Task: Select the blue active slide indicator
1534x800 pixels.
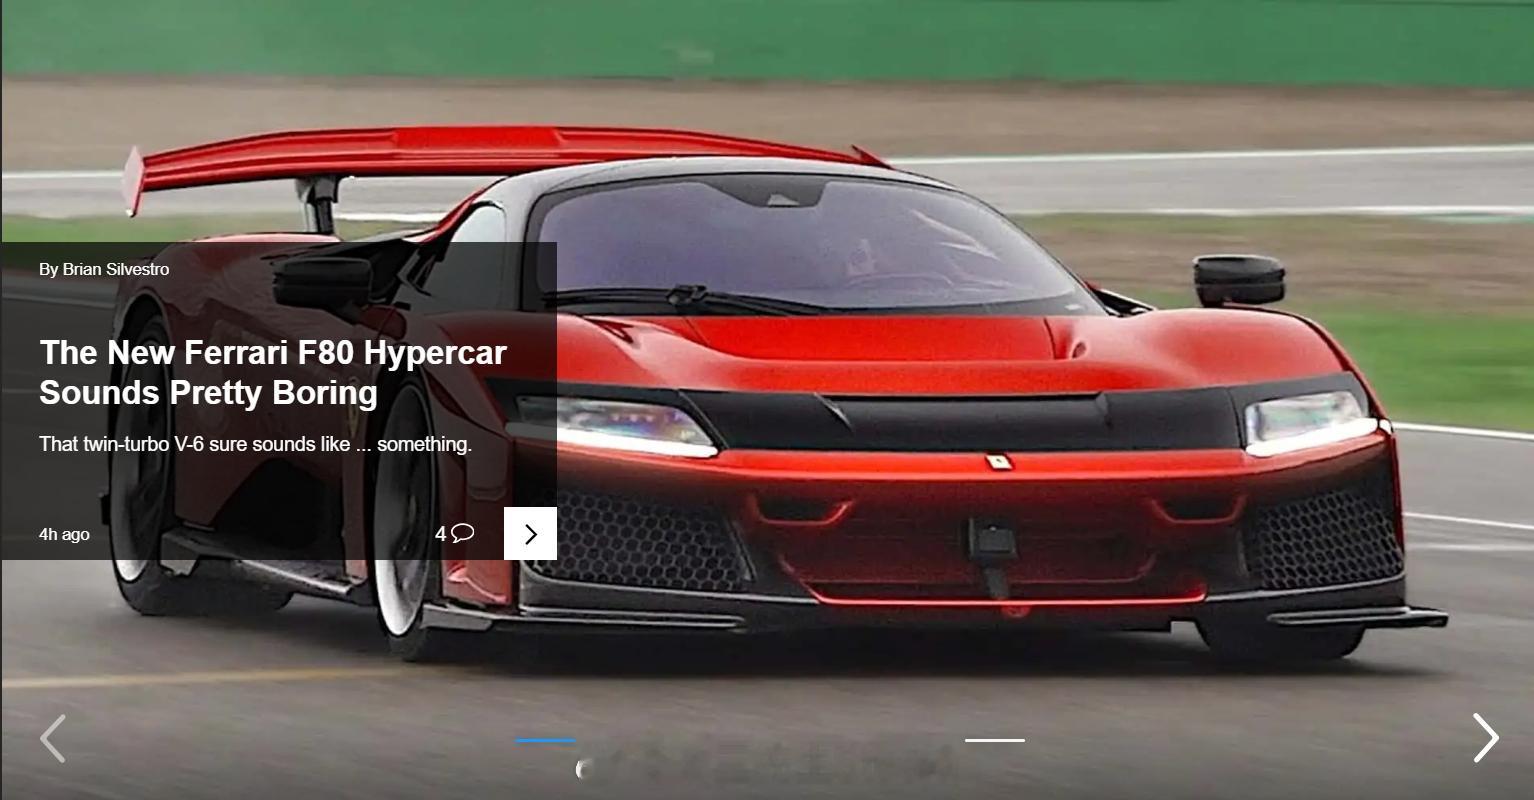Action: click(545, 740)
